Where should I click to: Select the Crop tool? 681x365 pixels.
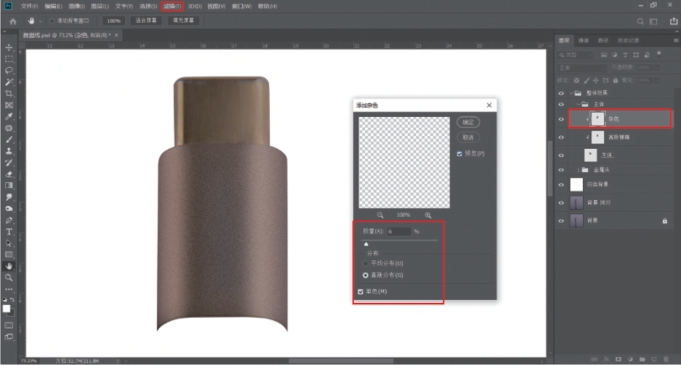coord(9,93)
